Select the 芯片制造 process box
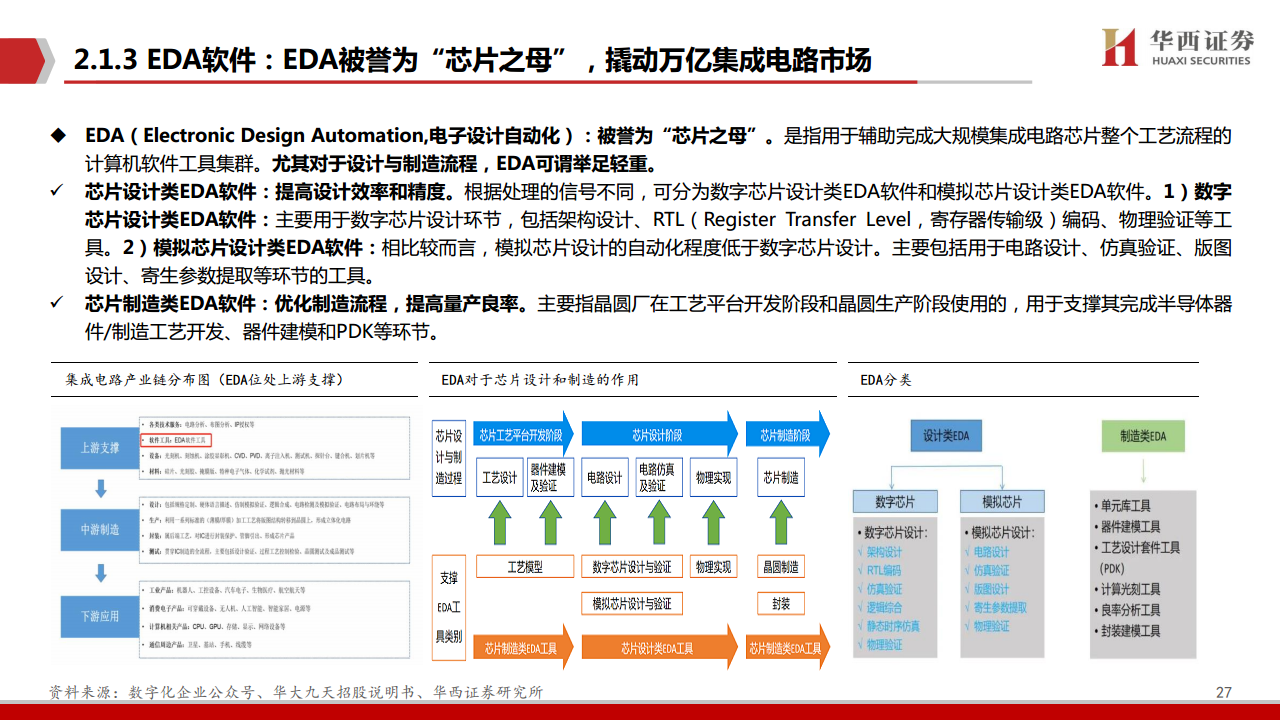This screenshot has width=1280, height=720. pos(781,478)
